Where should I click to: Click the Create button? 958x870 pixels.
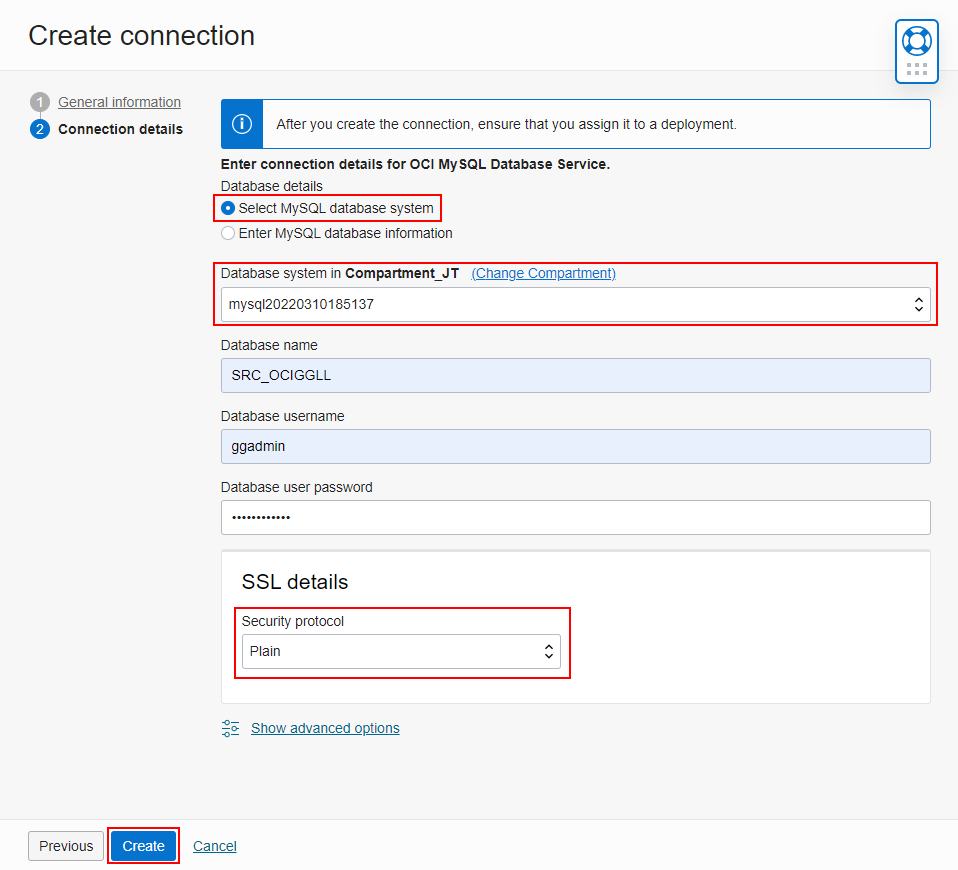pyautogui.click(x=143, y=845)
